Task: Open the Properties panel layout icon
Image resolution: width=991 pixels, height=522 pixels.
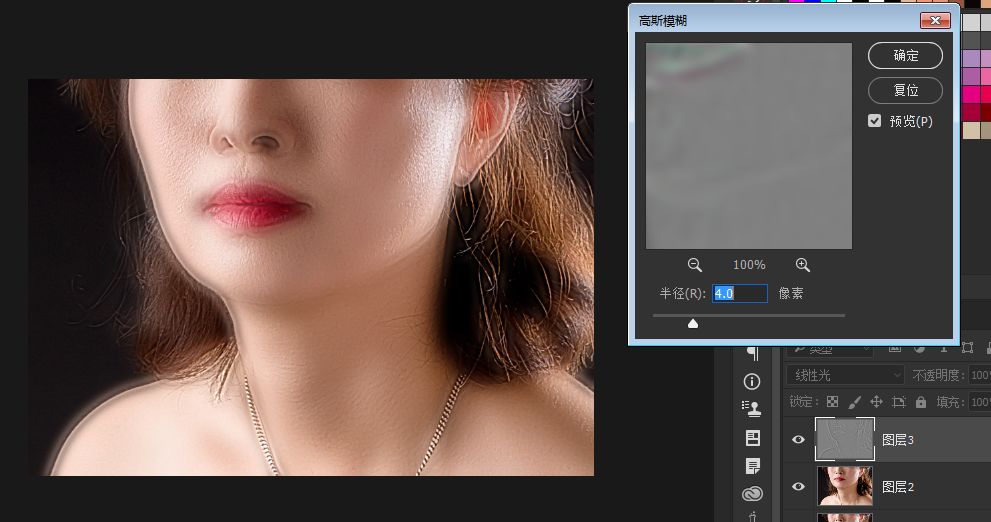Action: click(x=752, y=437)
